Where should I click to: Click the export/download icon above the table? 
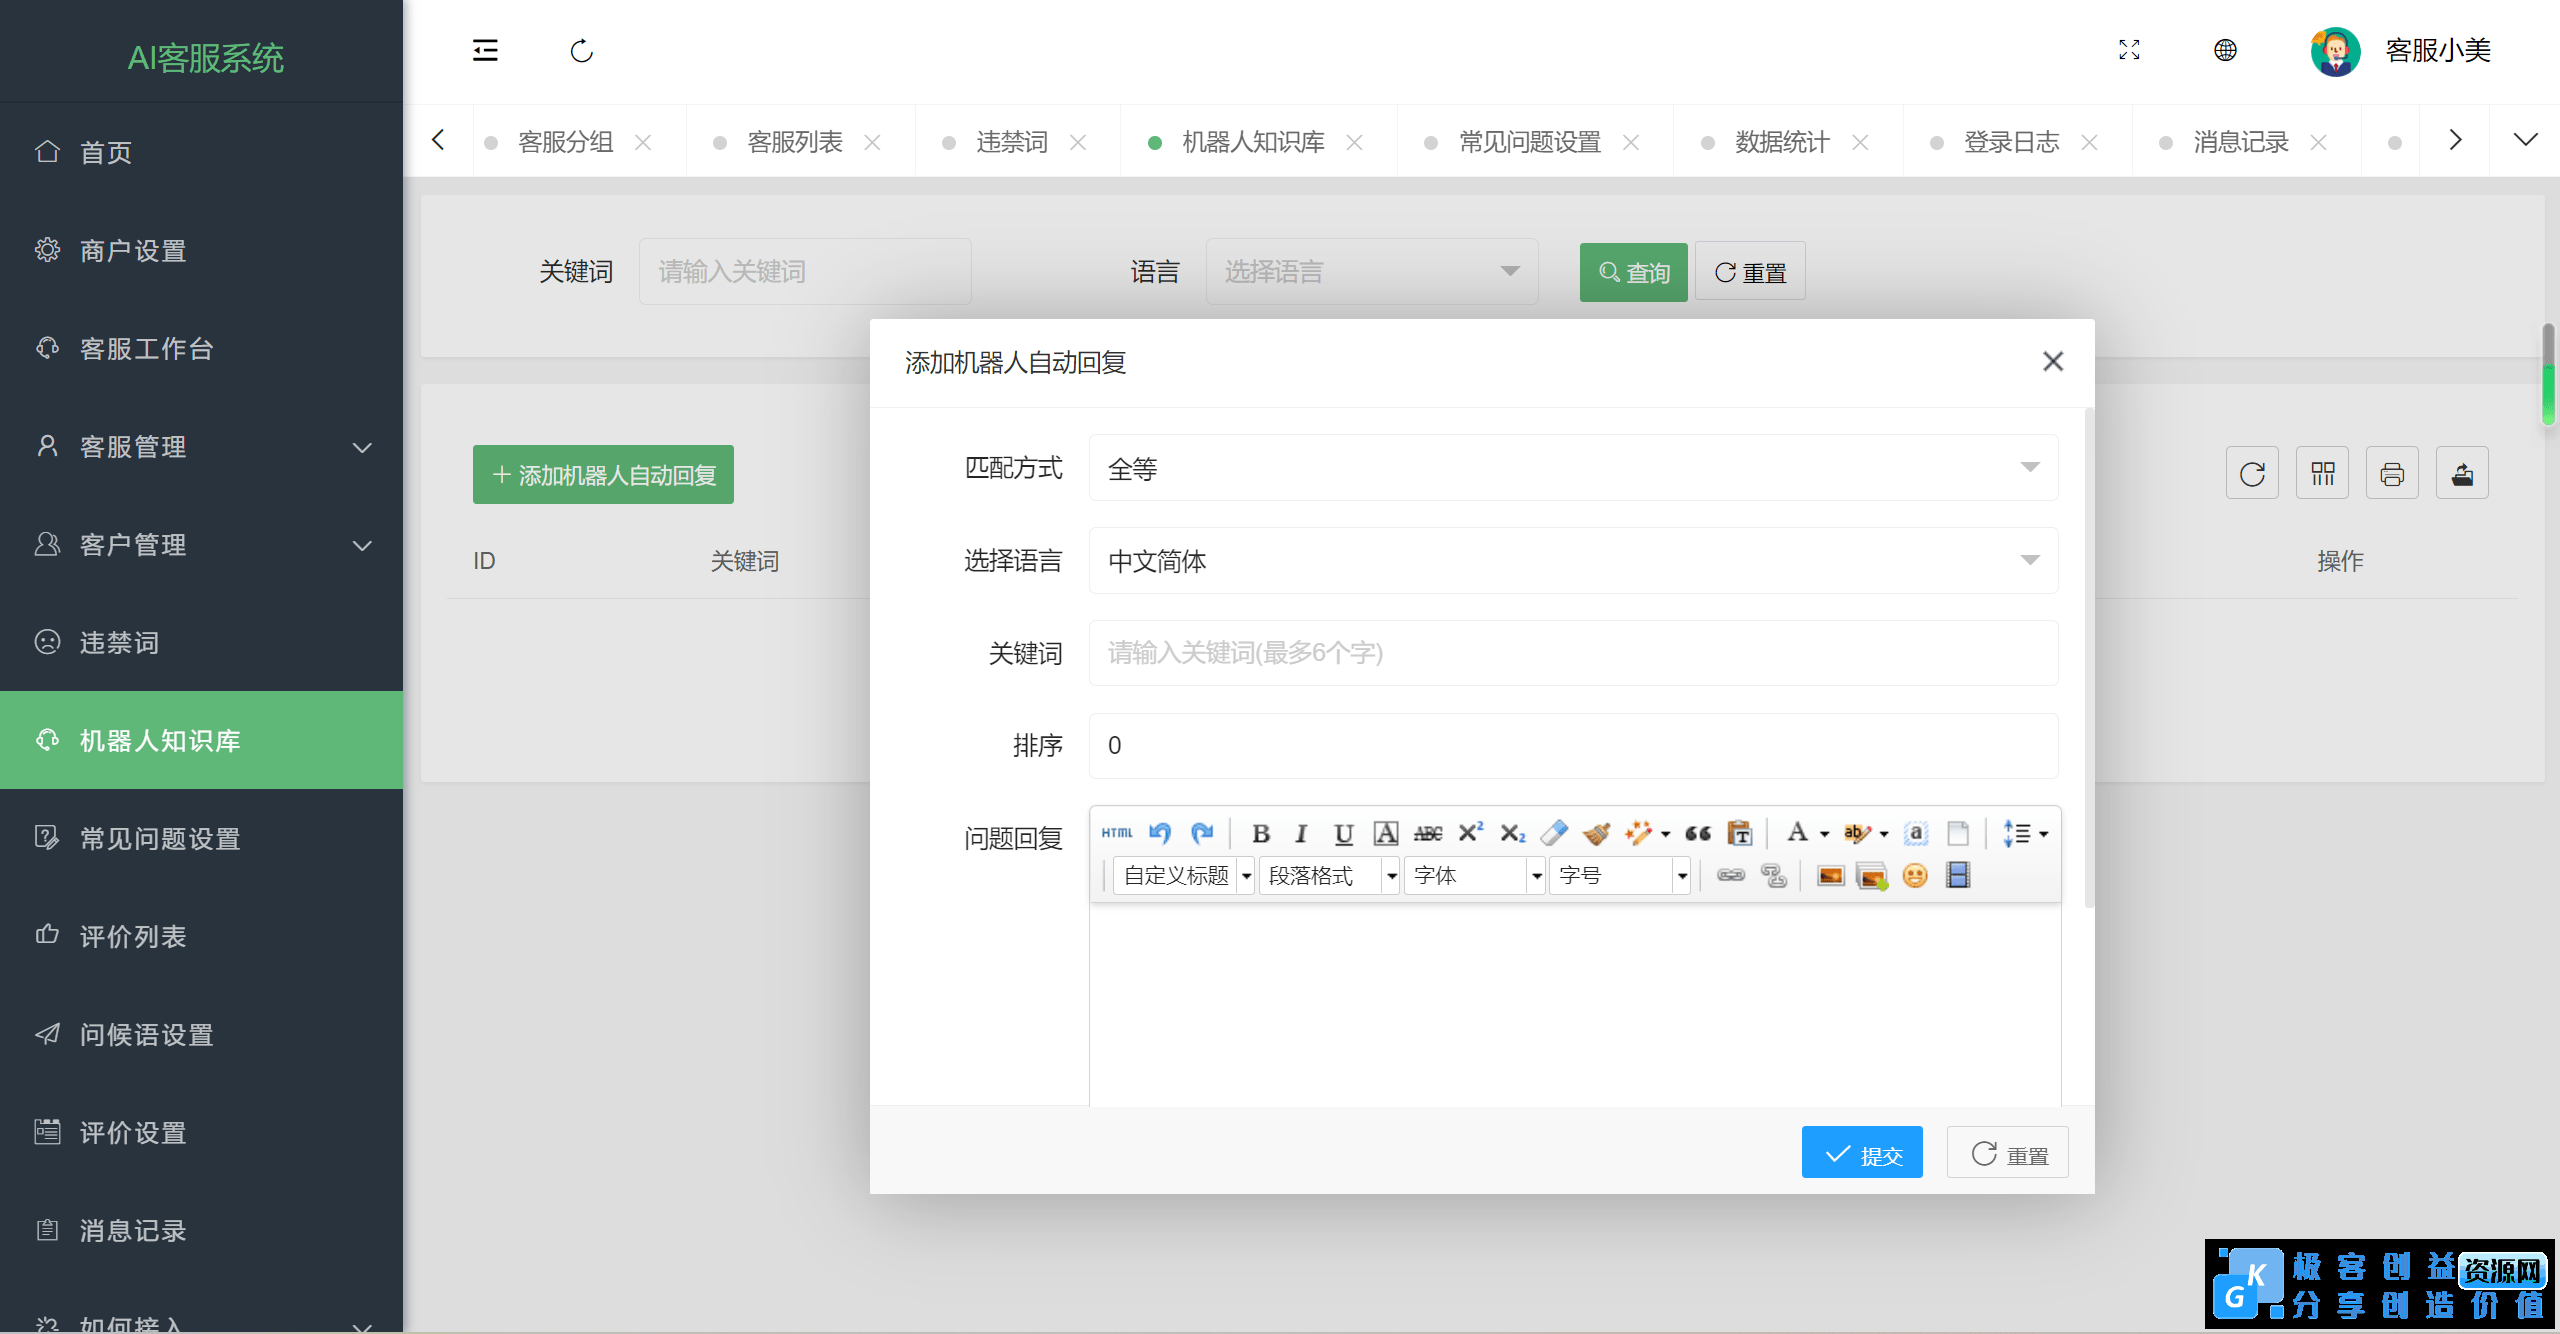pyautogui.click(x=2462, y=472)
